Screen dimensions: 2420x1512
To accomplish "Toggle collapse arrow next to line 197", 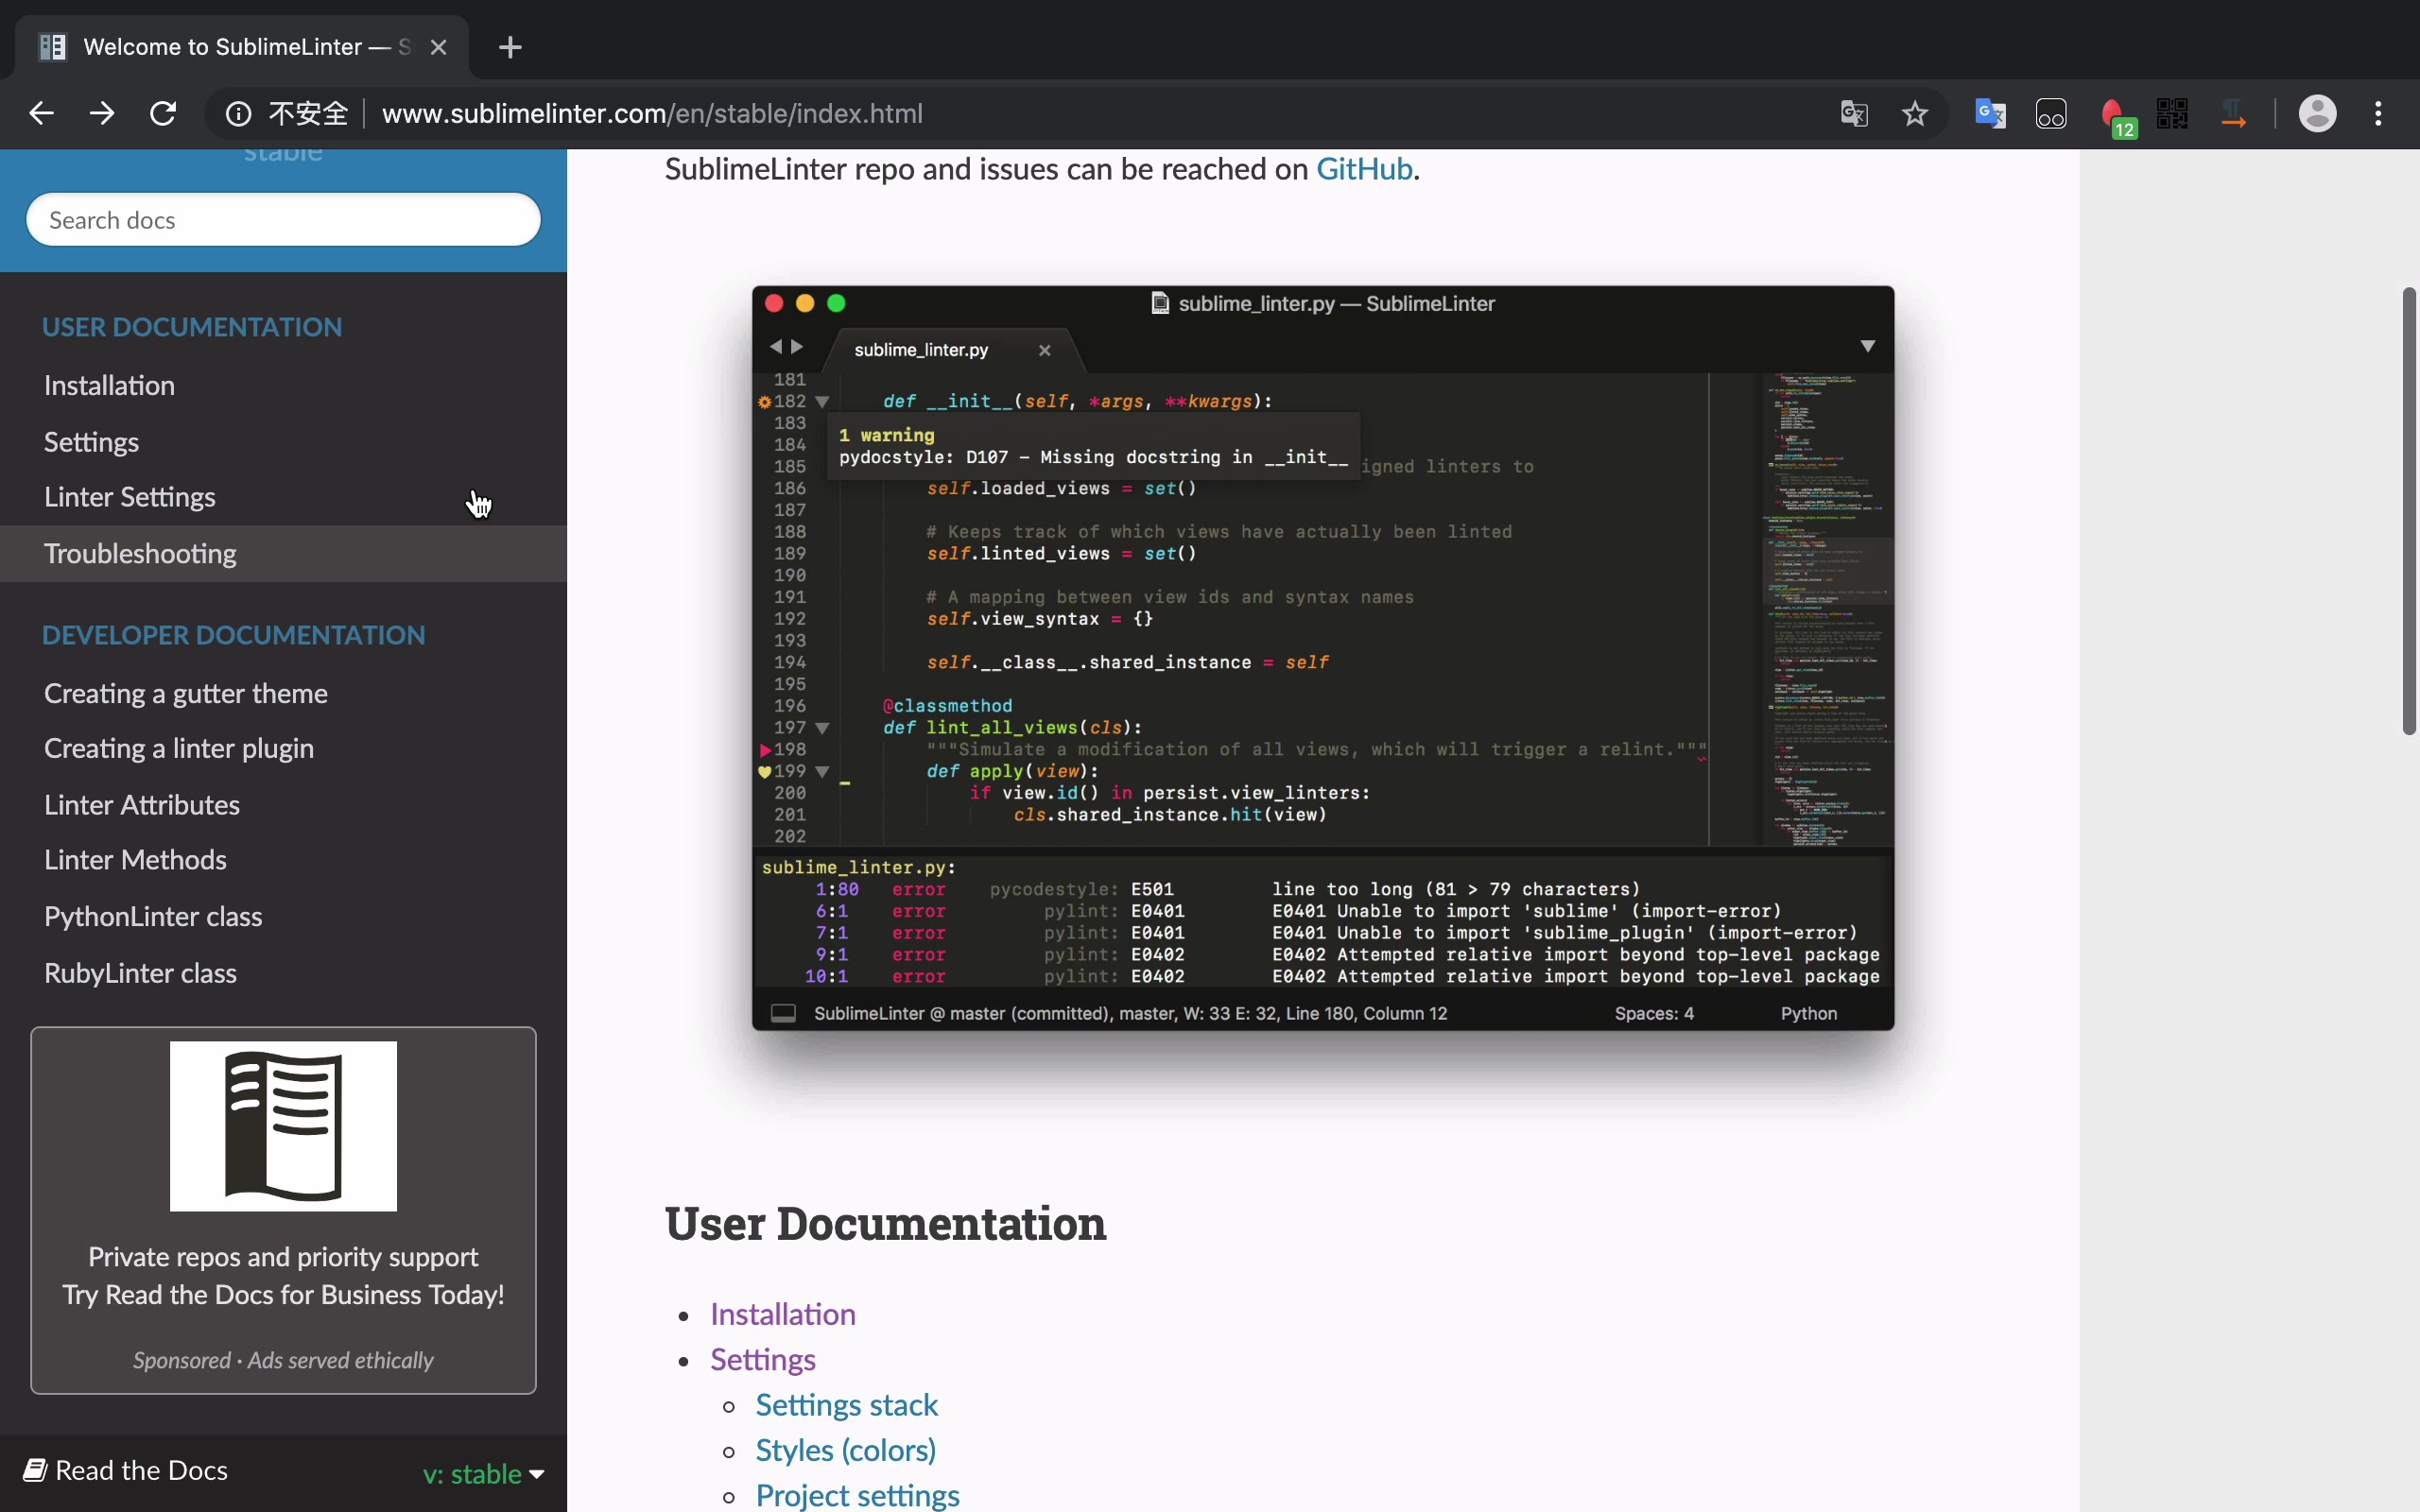I will pos(821,727).
